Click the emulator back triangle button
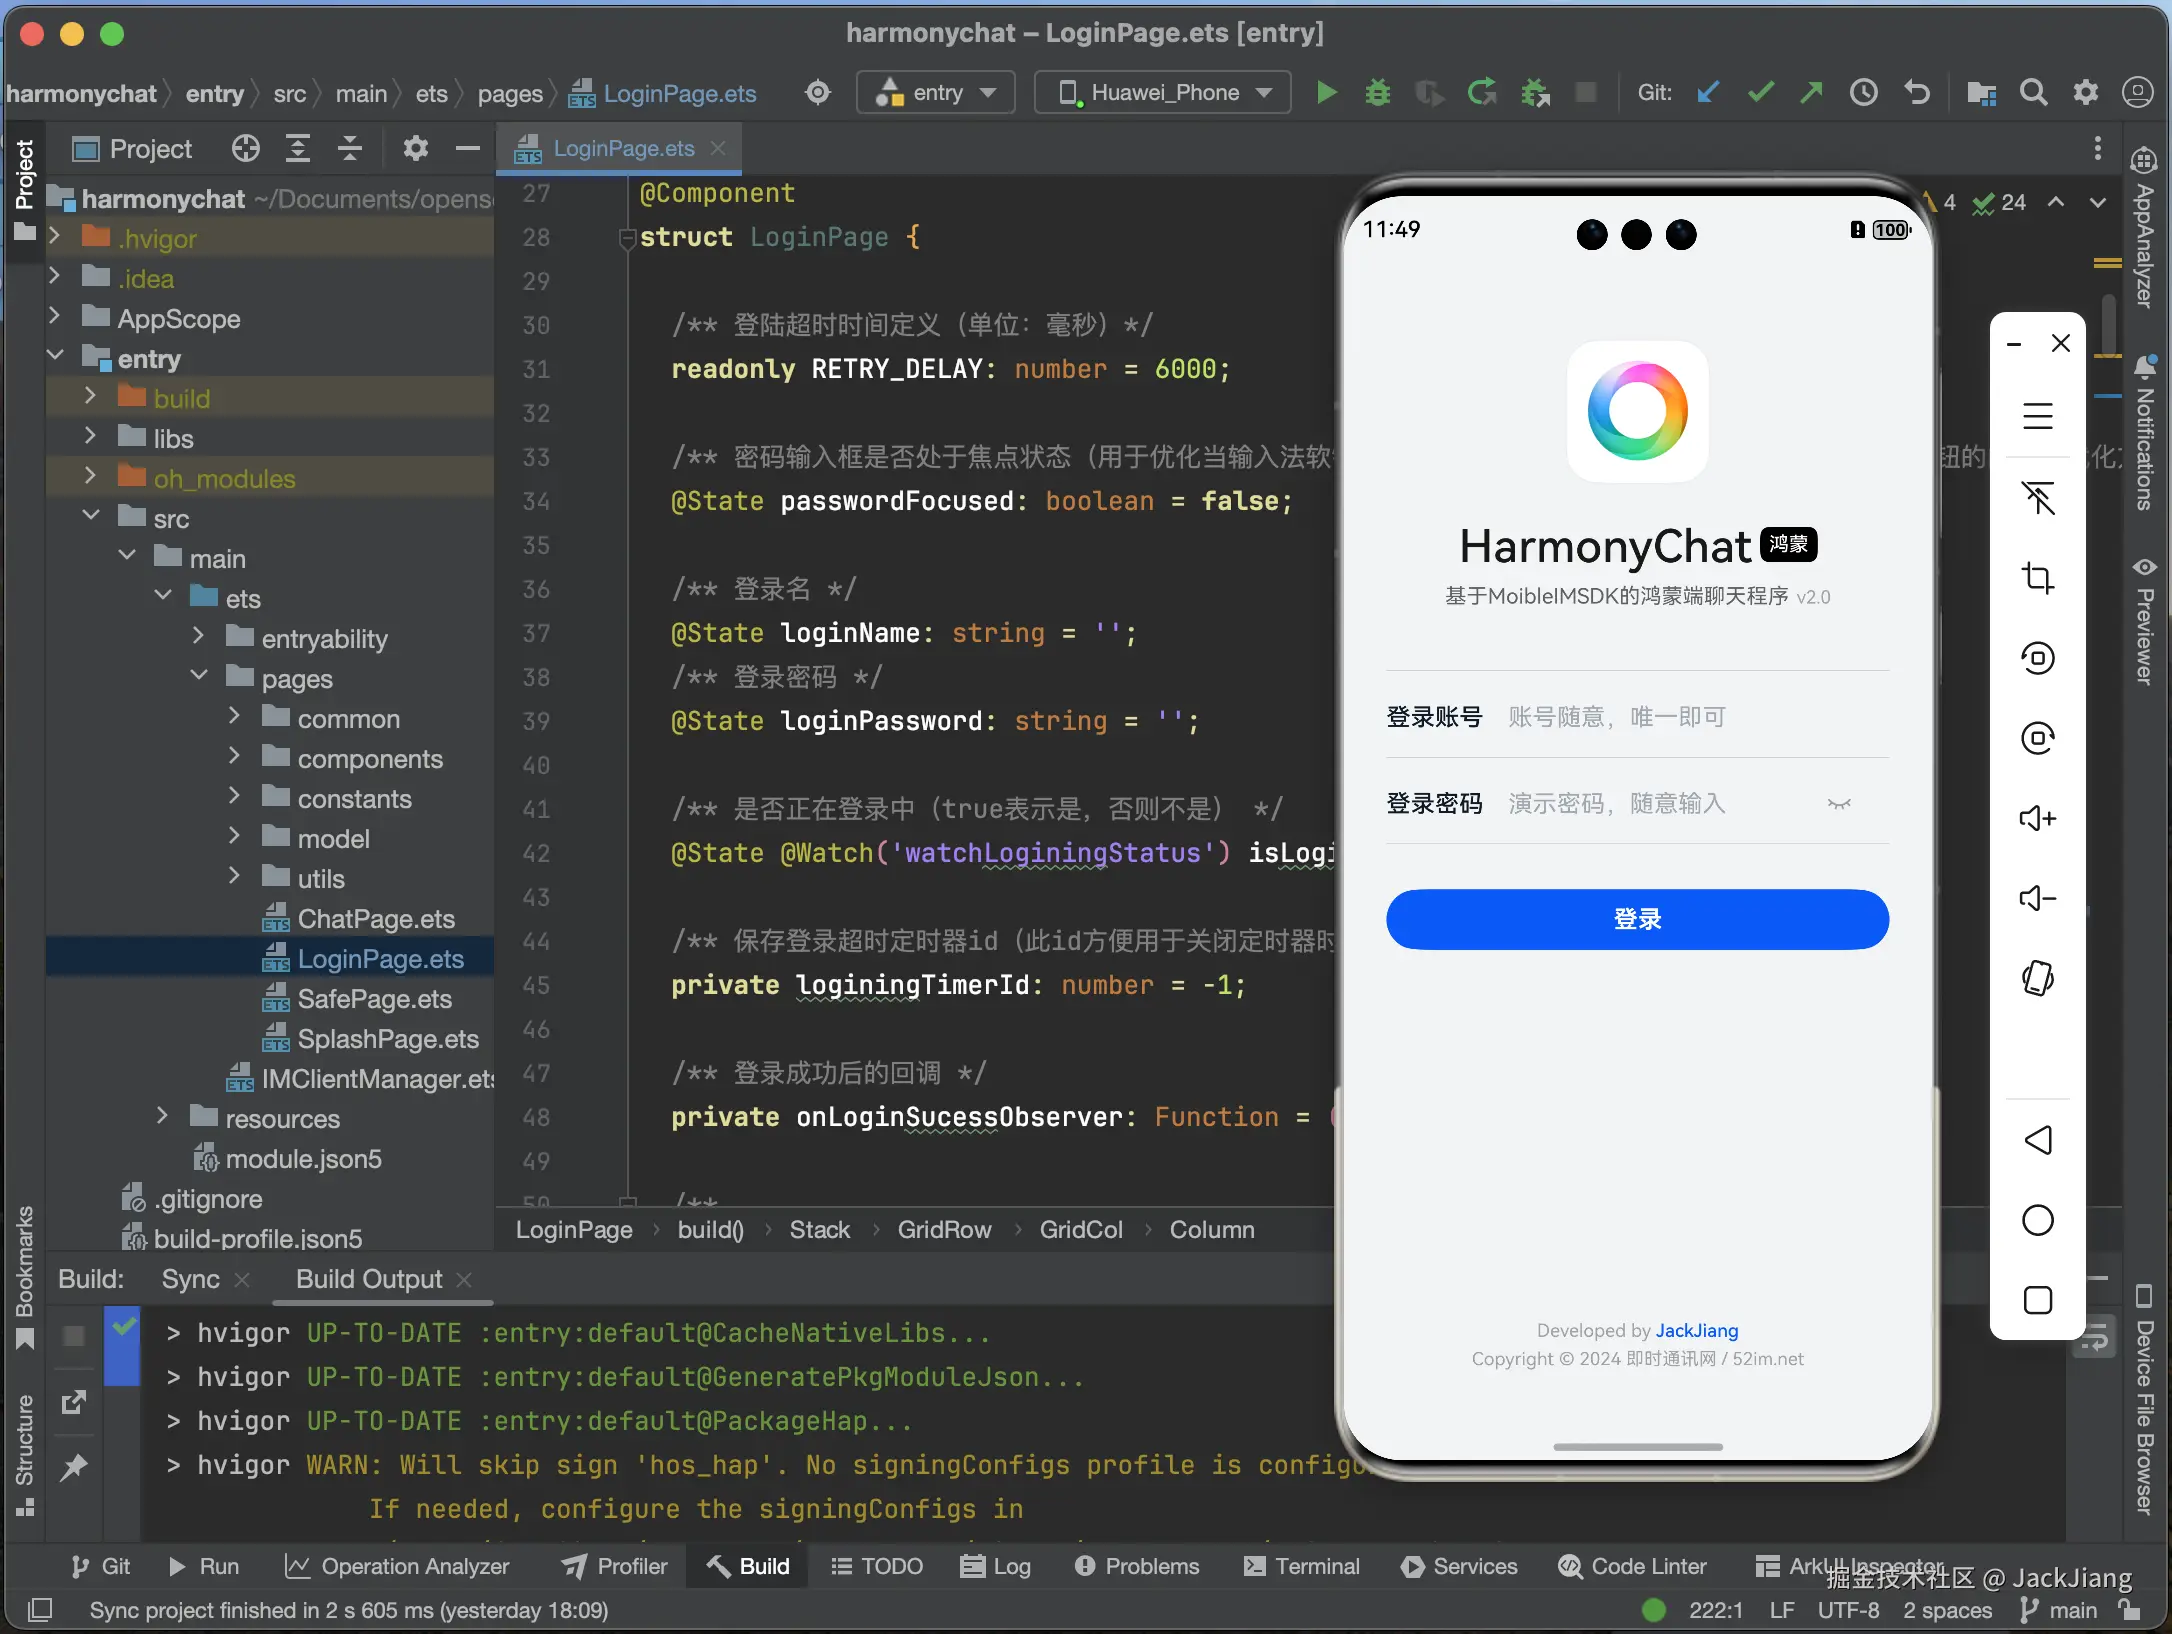The width and height of the screenshot is (2172, 1634). (x=2037, y=1140)
